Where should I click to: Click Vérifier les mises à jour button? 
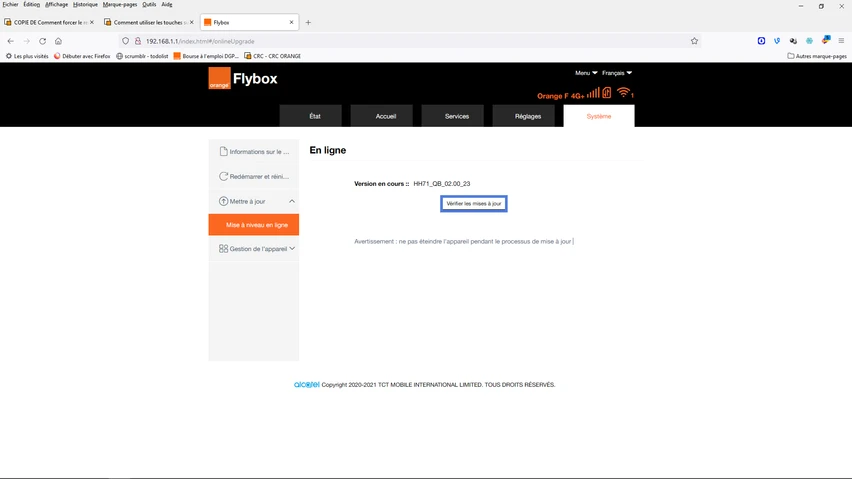point(474,204)
